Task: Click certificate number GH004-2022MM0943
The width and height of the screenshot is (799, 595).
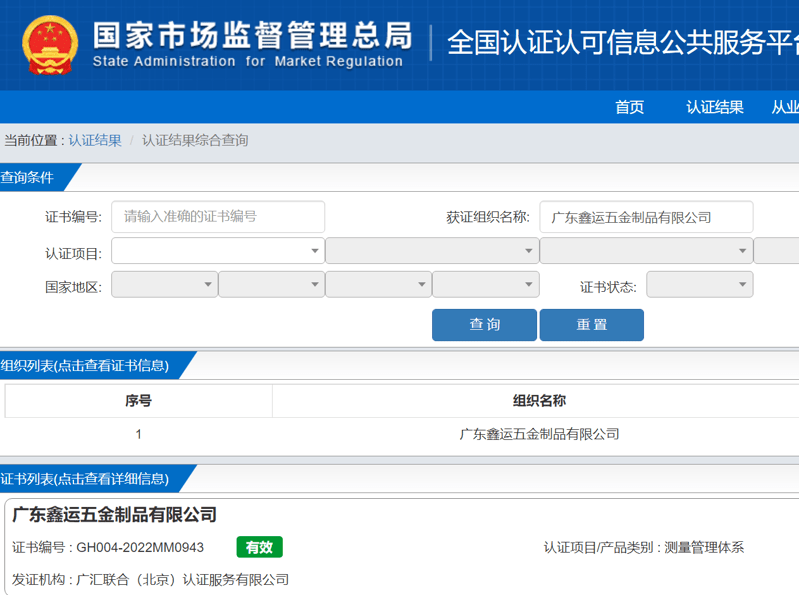Action: [x=140, y=548]
